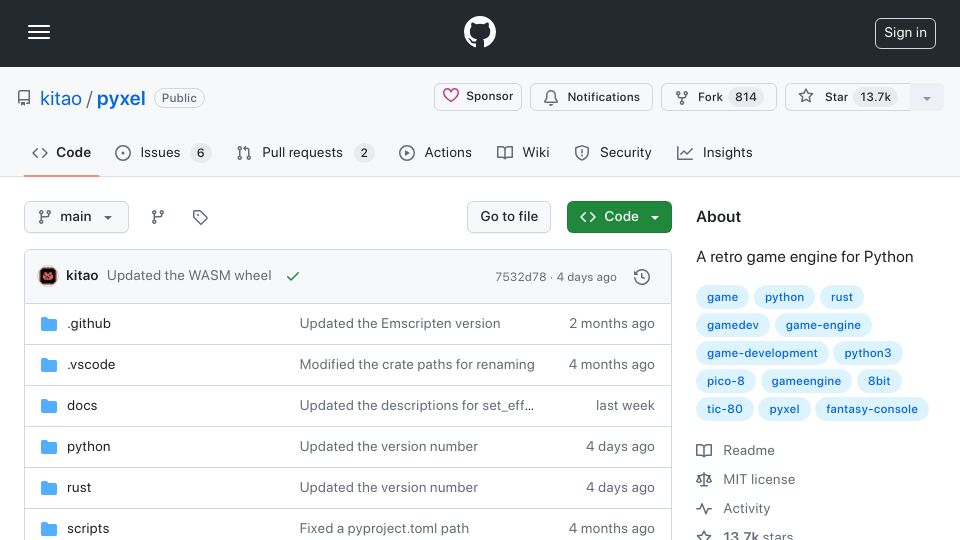Click the Notifications bell button

591,97
